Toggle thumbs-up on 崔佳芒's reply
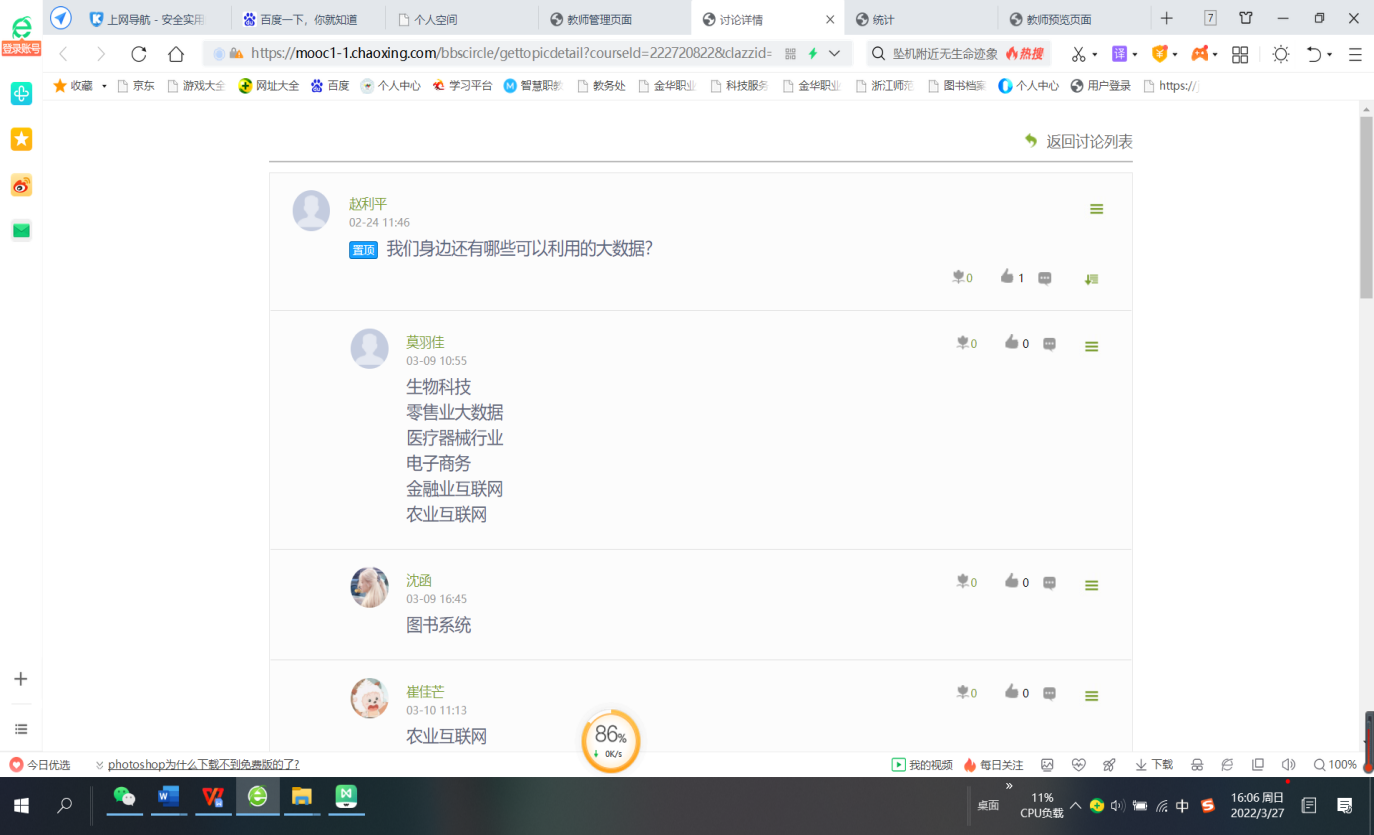 coord(1011,691)
